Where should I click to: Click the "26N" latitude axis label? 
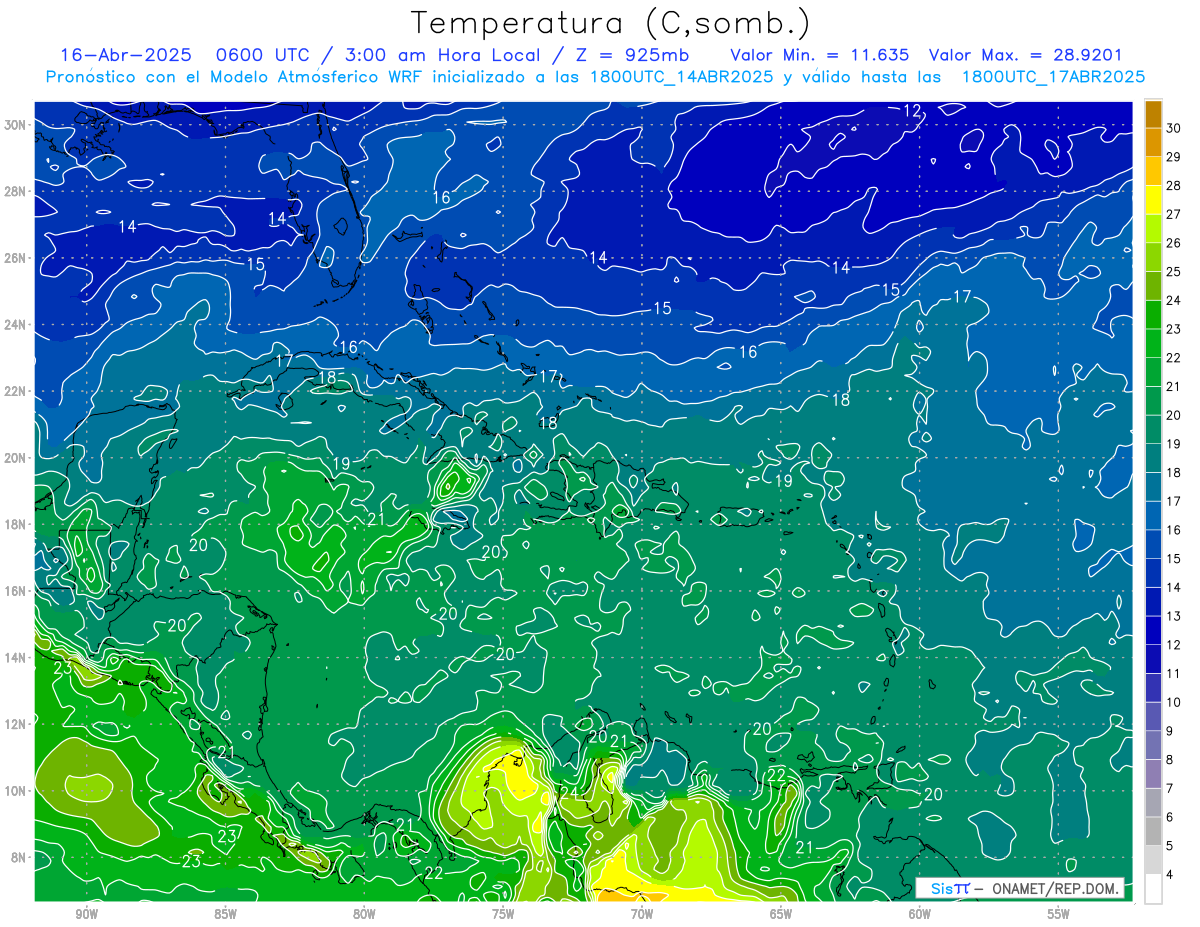pyautogui.click(x=17, y=258)
